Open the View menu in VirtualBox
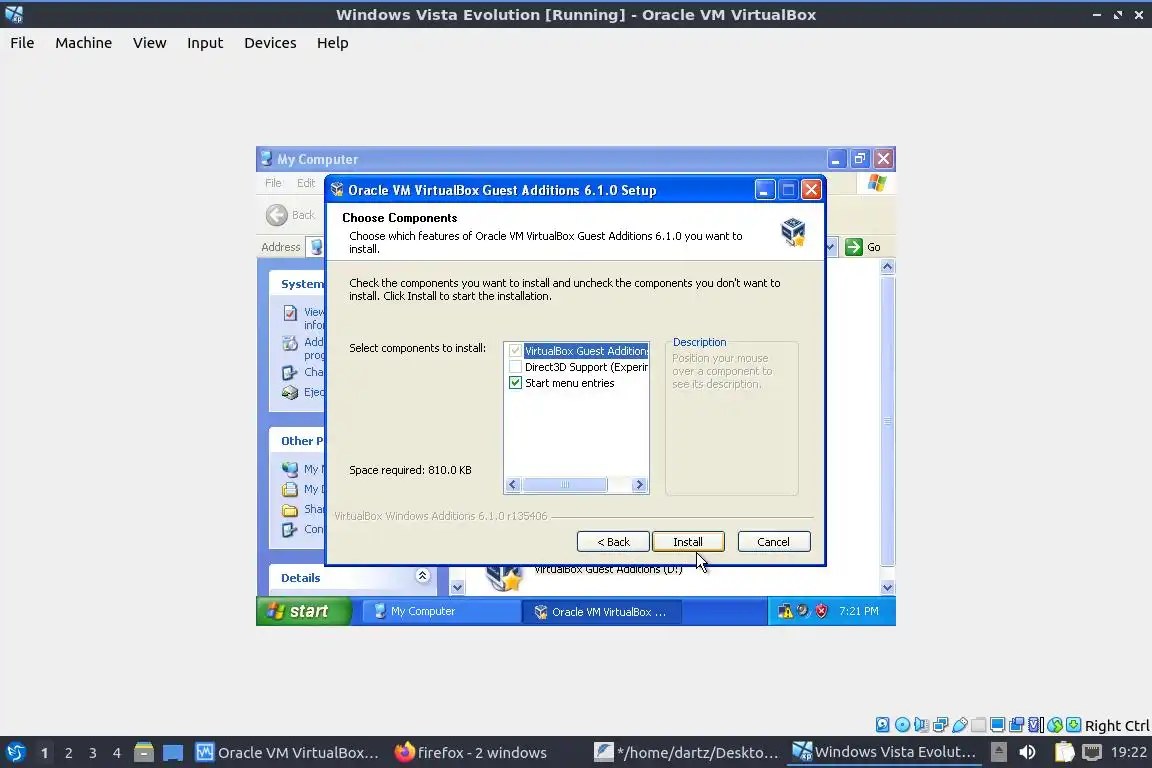 click(x=149, y=43)
